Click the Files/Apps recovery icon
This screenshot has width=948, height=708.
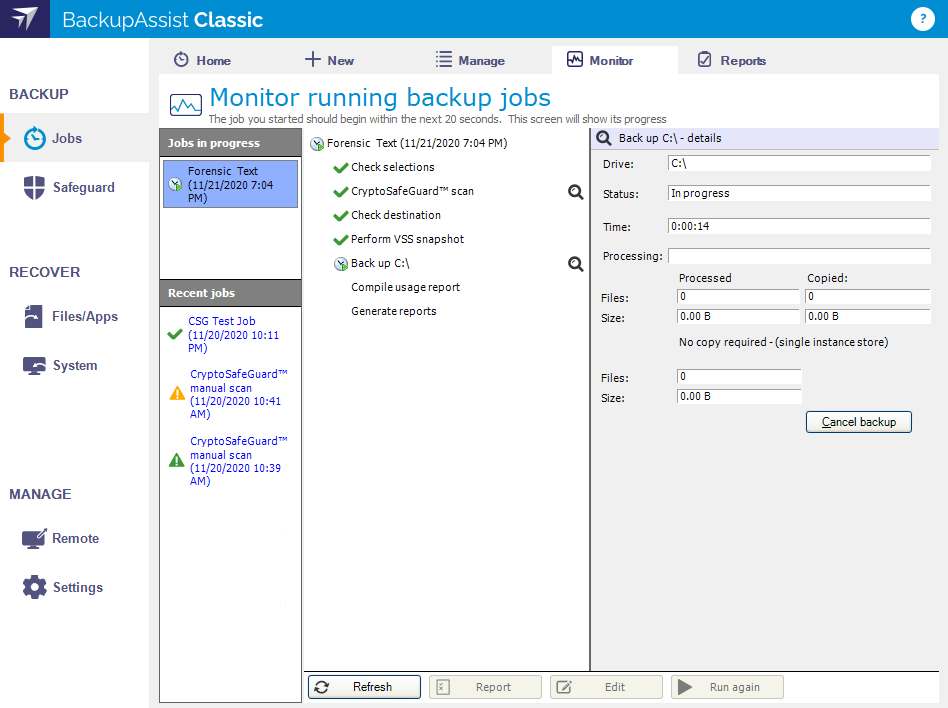pos(33,316)
